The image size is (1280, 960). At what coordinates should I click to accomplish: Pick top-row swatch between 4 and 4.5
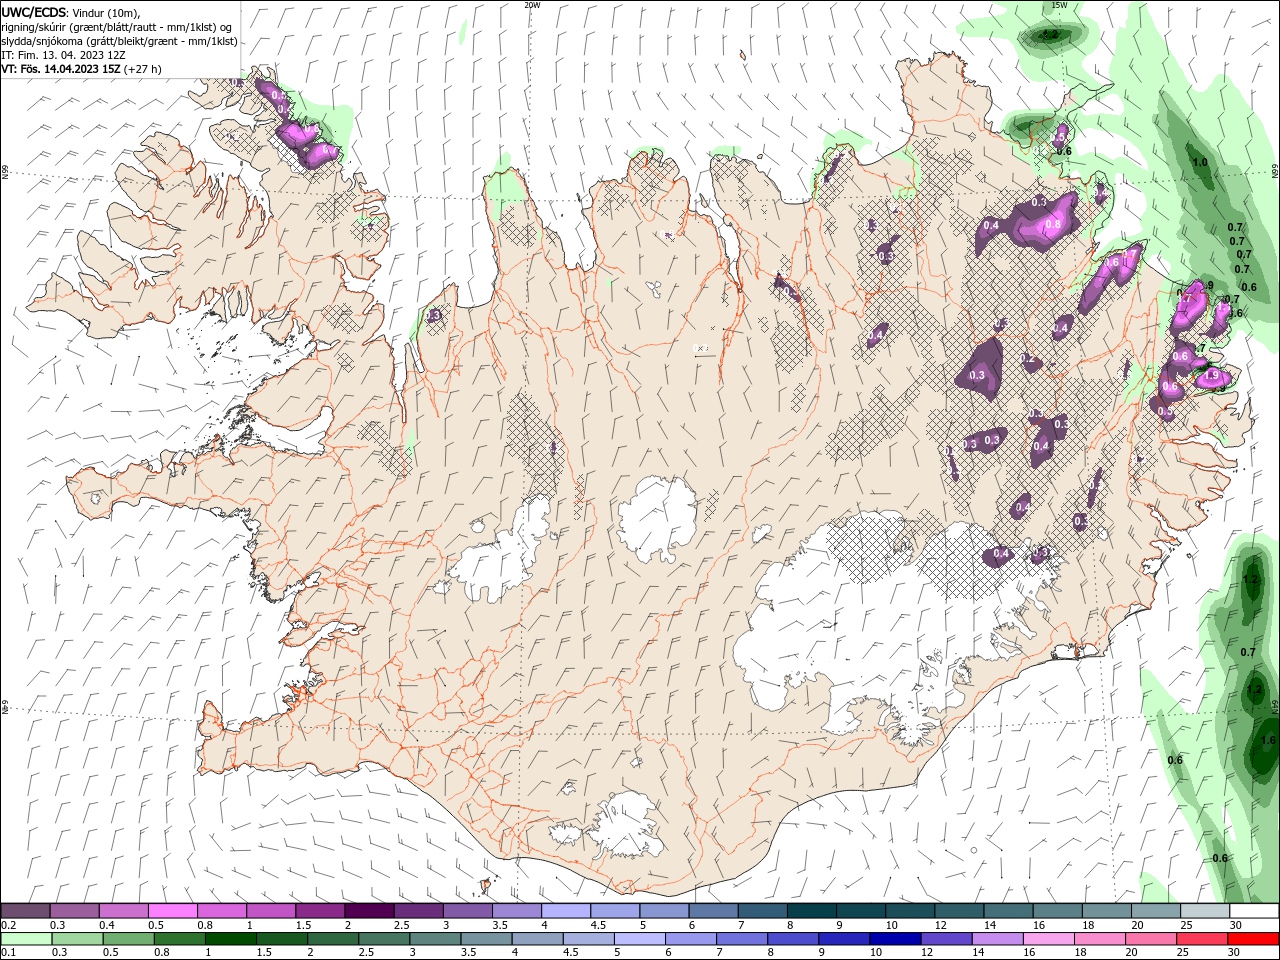[x=564, y=911]
